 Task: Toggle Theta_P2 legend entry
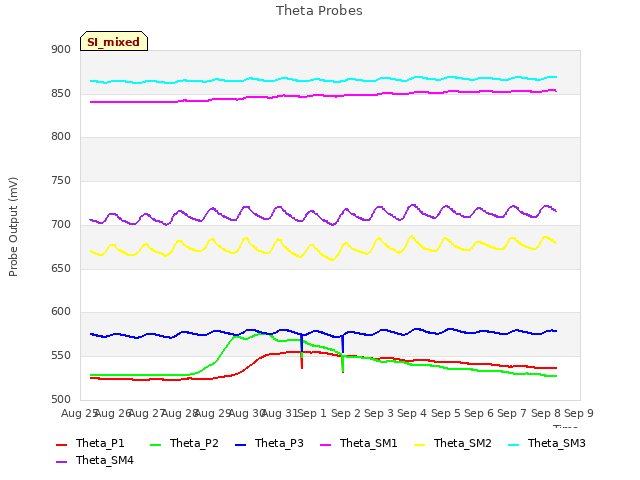(184, 443)
